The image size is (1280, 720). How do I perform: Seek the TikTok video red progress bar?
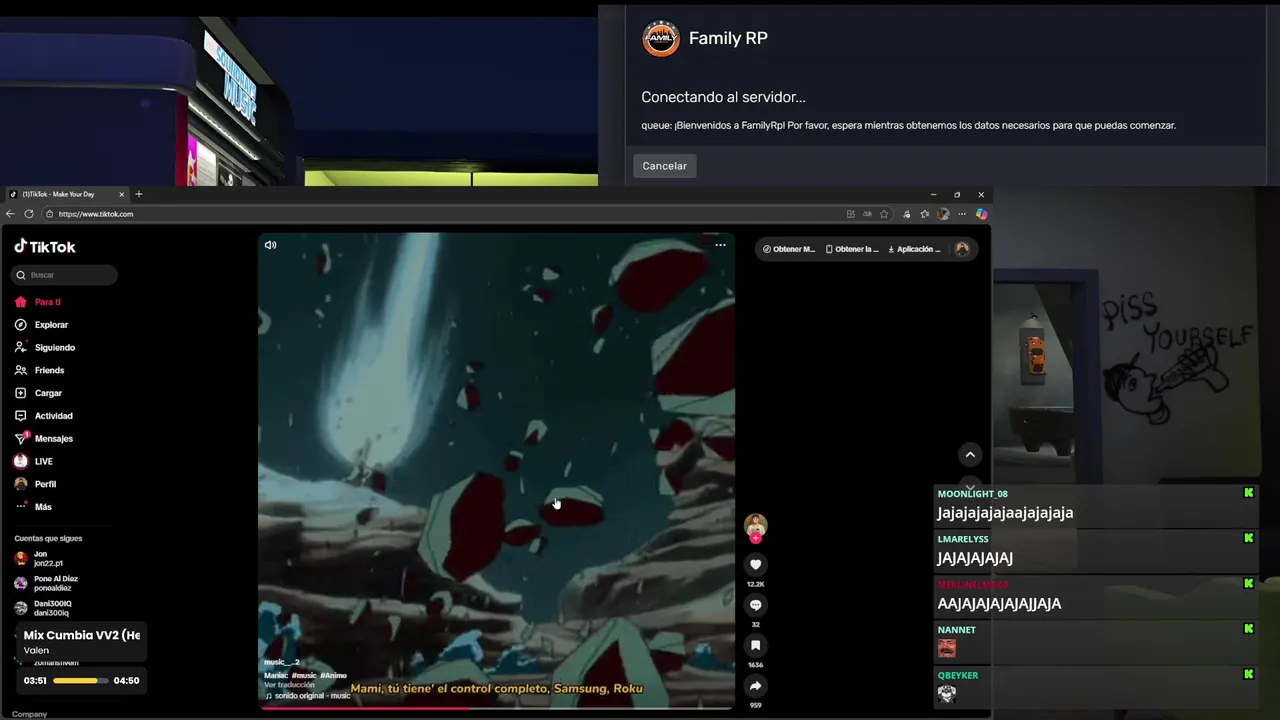click(x=496, y=708)
